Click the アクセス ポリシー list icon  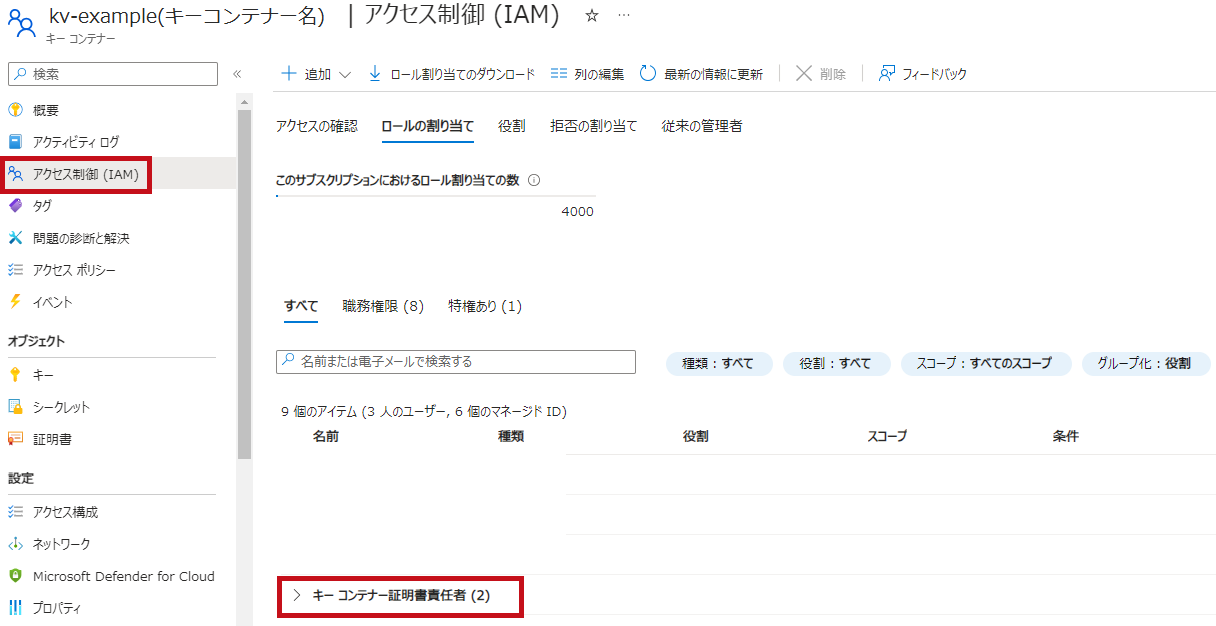click(15, 270)
